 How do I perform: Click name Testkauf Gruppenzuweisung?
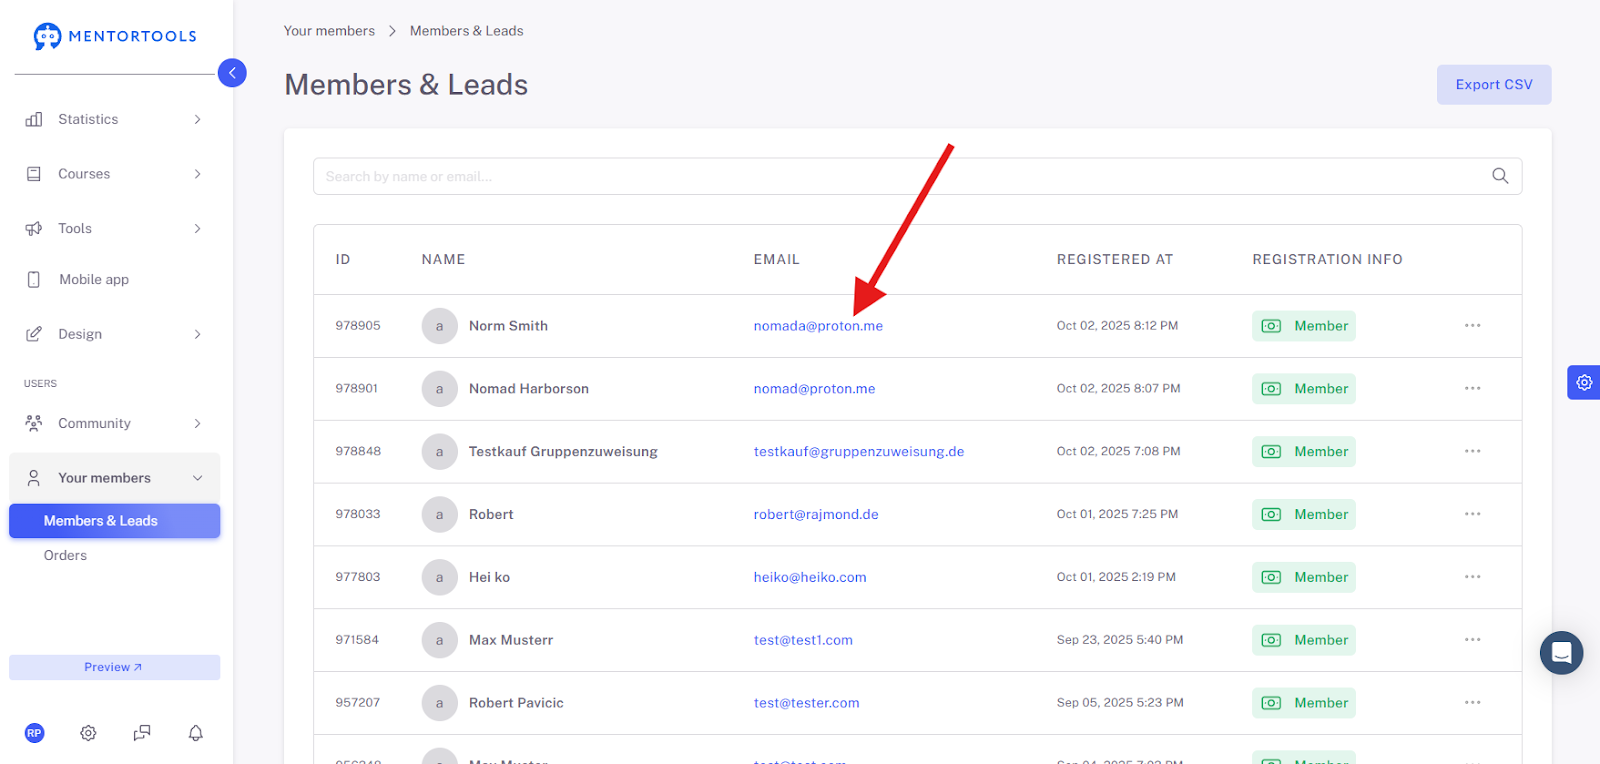563,452
